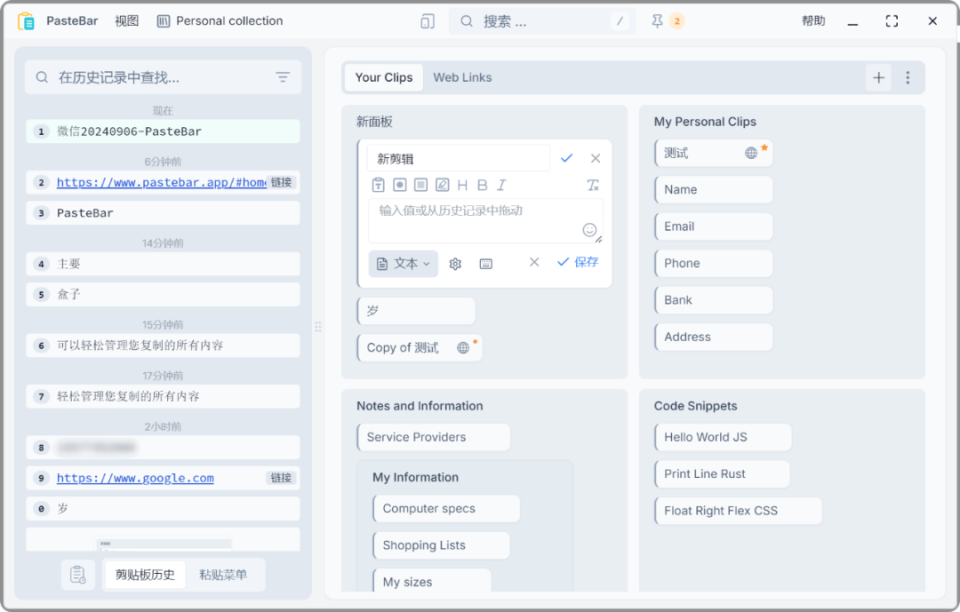960x612 pixels.
Task: Cancel the clip name edit X icon
Action: 596,159
